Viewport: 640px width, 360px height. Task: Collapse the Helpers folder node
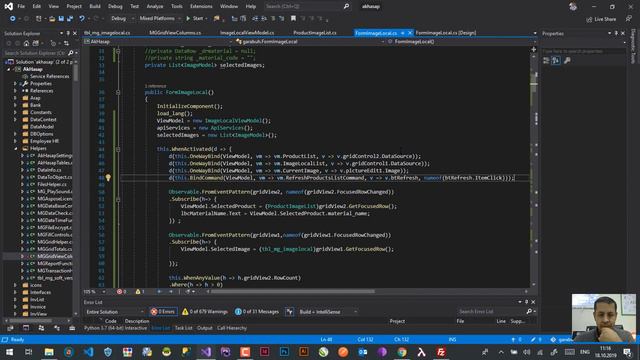[x=16, y=149]
